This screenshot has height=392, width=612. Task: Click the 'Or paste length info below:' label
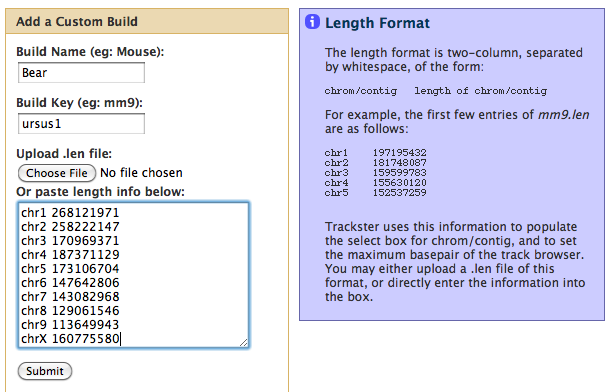point(100,192)
